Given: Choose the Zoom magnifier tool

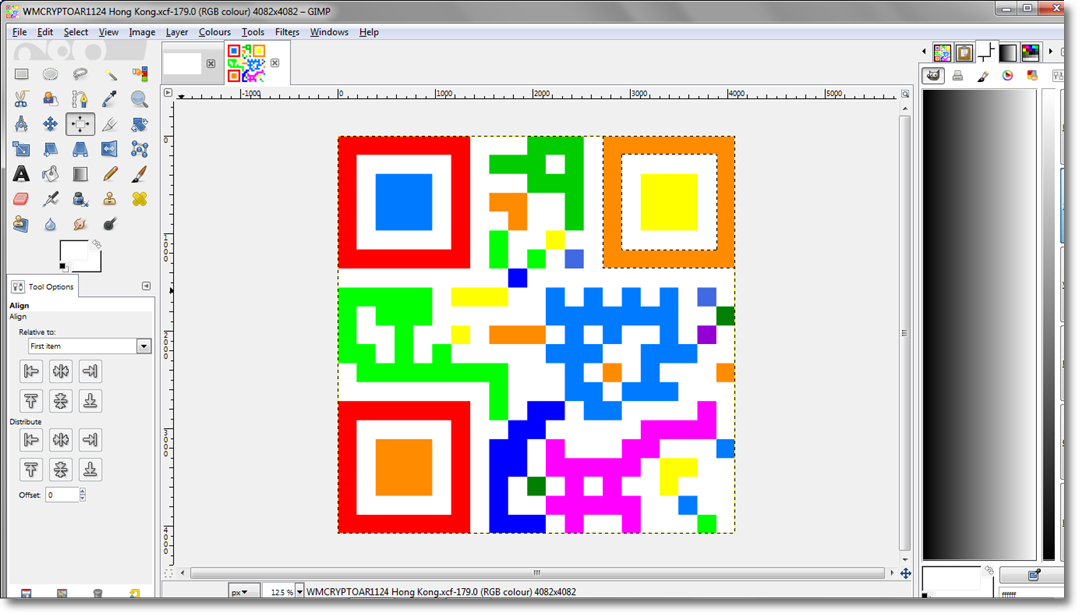Looking at the screenshot, I should 139,99.
